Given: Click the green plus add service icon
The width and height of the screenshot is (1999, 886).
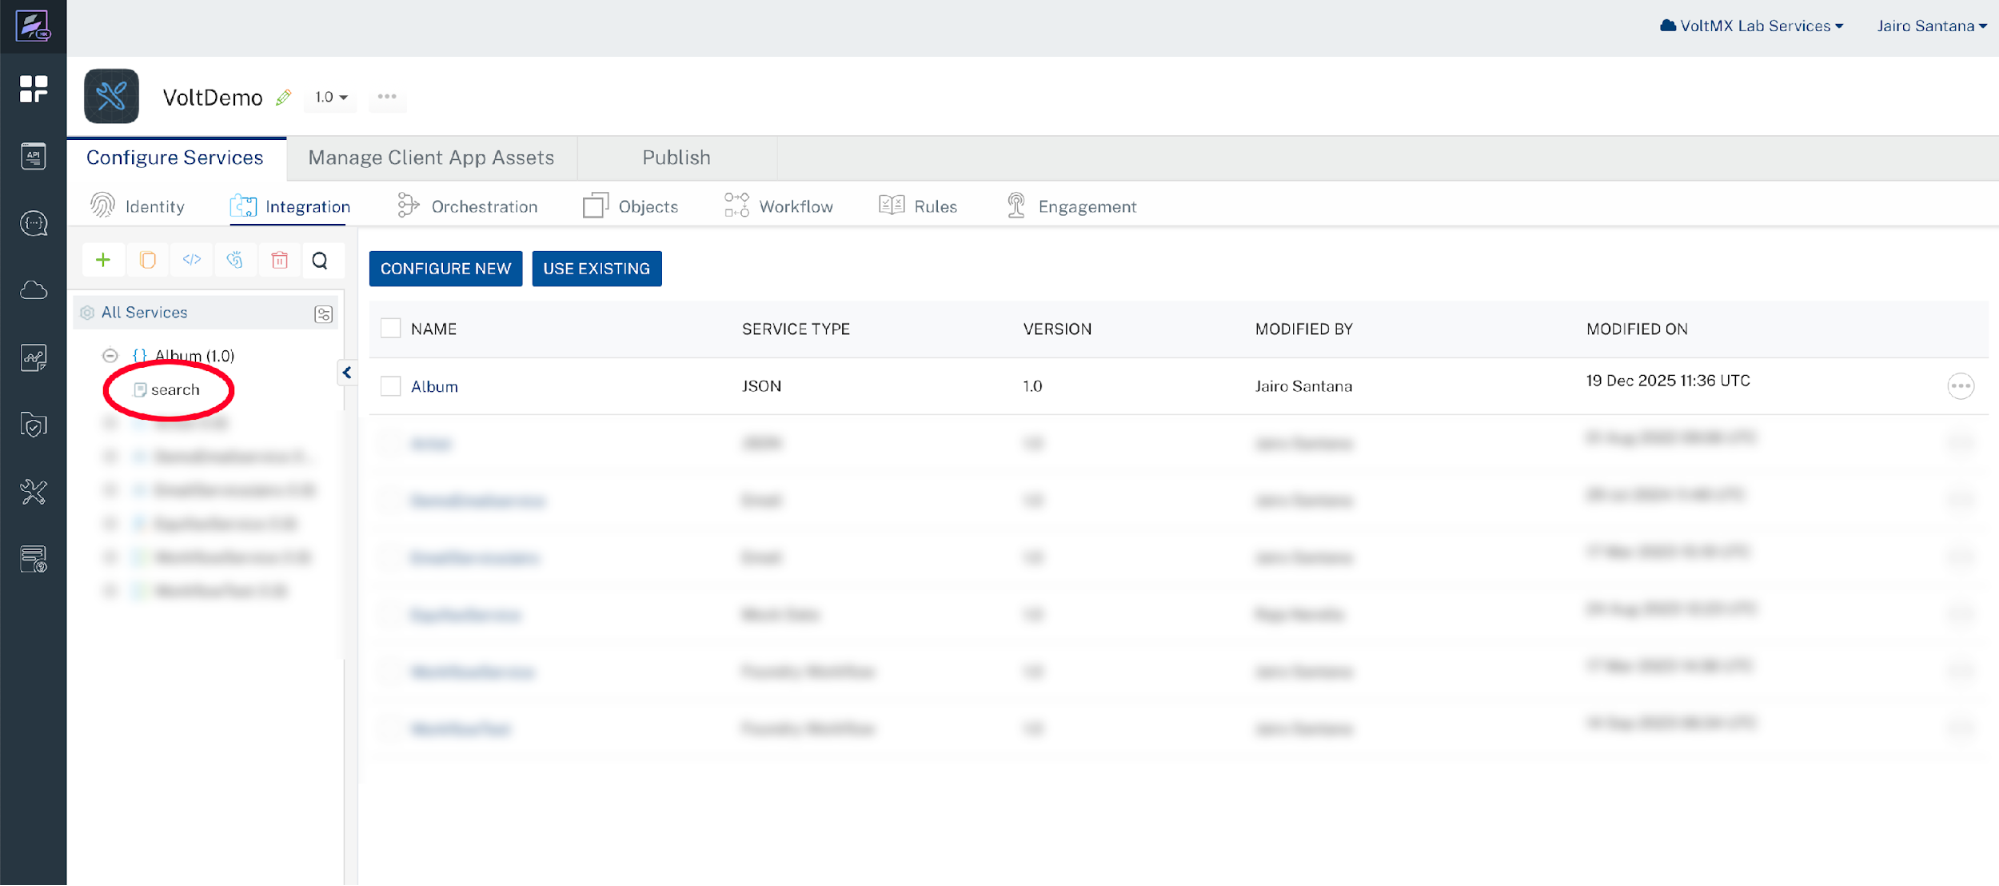Looking at the screenshot, I should click(x=103, y=260).
